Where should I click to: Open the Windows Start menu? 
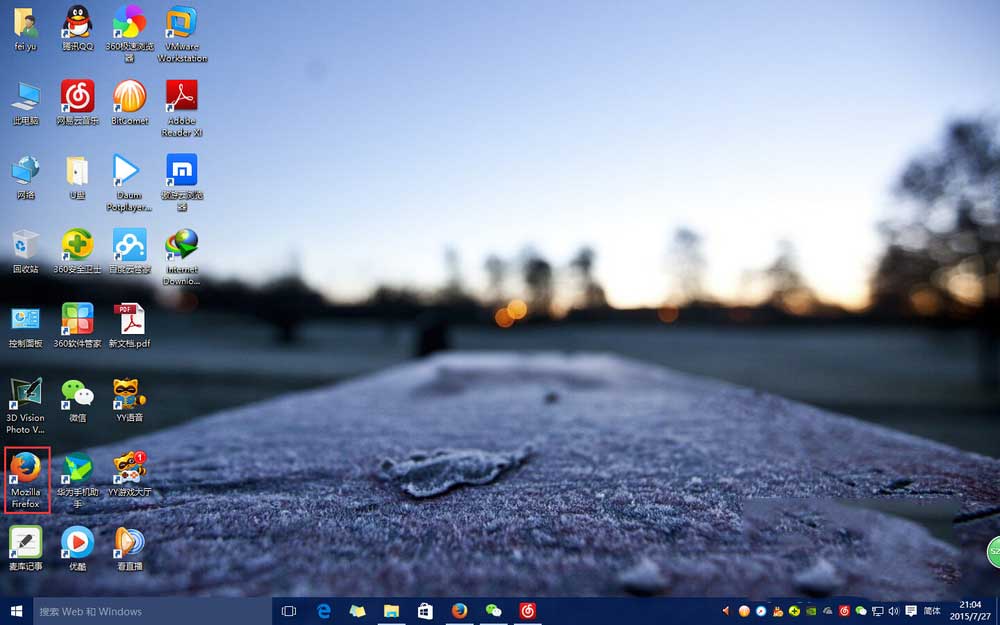tap(17, 611)
